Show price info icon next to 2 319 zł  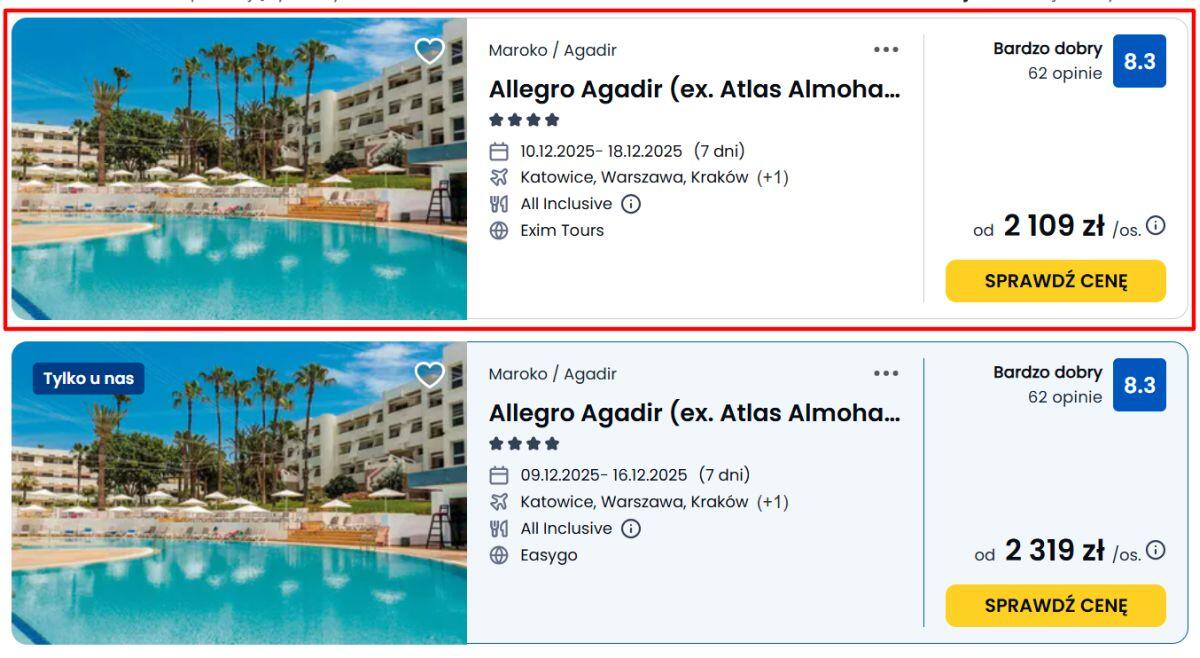1156,550
